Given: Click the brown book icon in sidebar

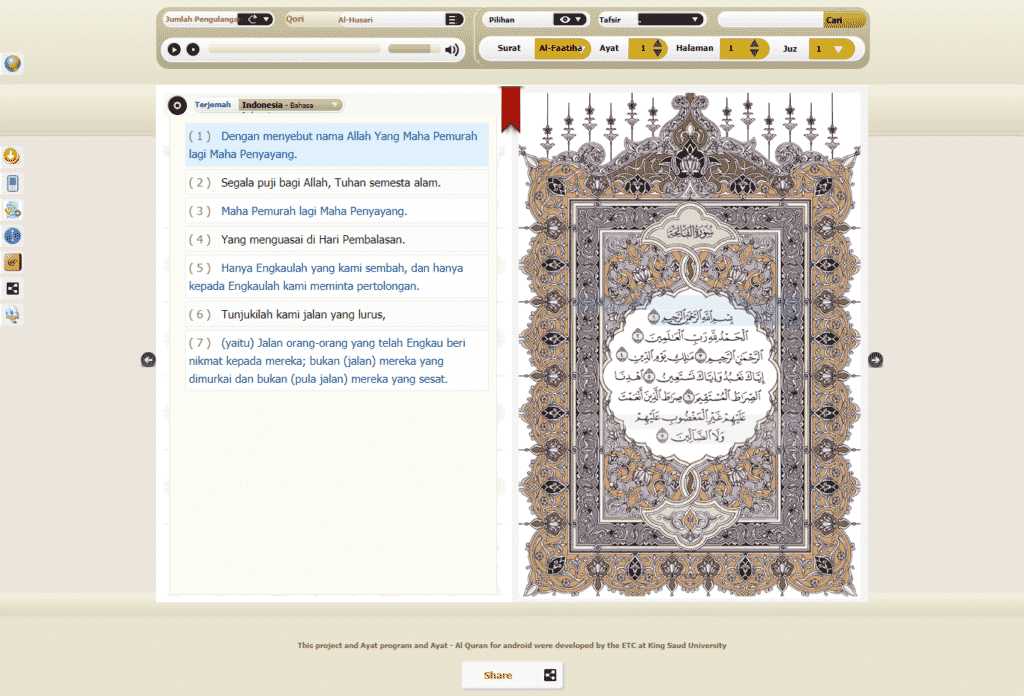Looking at the screenshot, I should click(12, 262).
